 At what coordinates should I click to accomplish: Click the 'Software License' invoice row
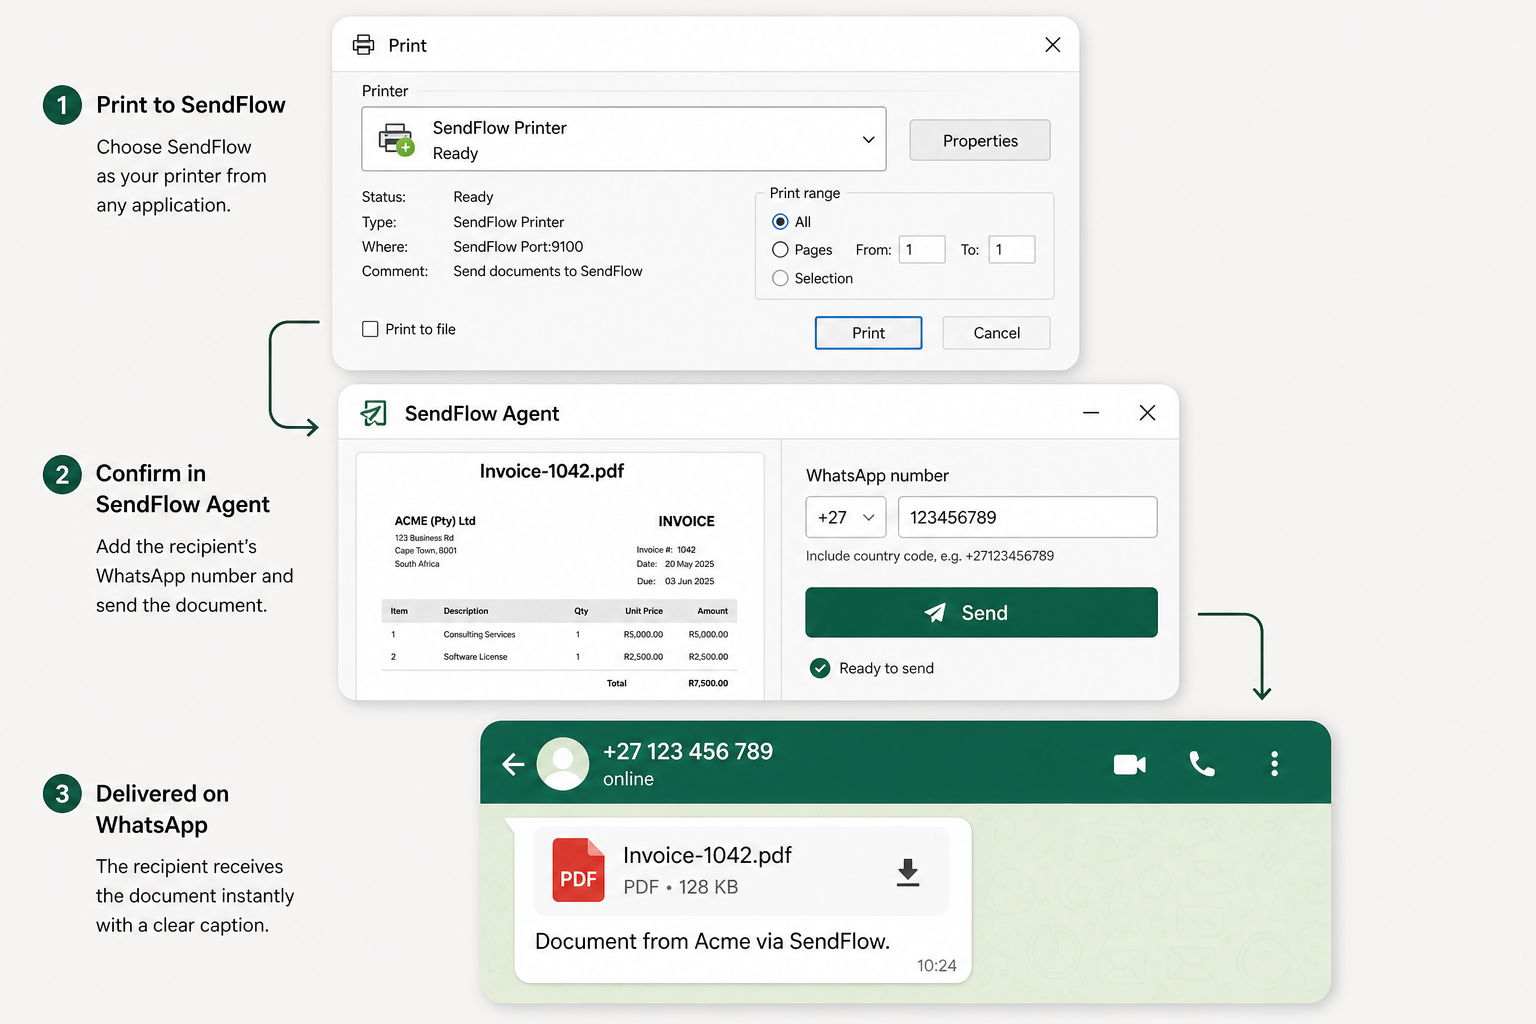[559, 657]
